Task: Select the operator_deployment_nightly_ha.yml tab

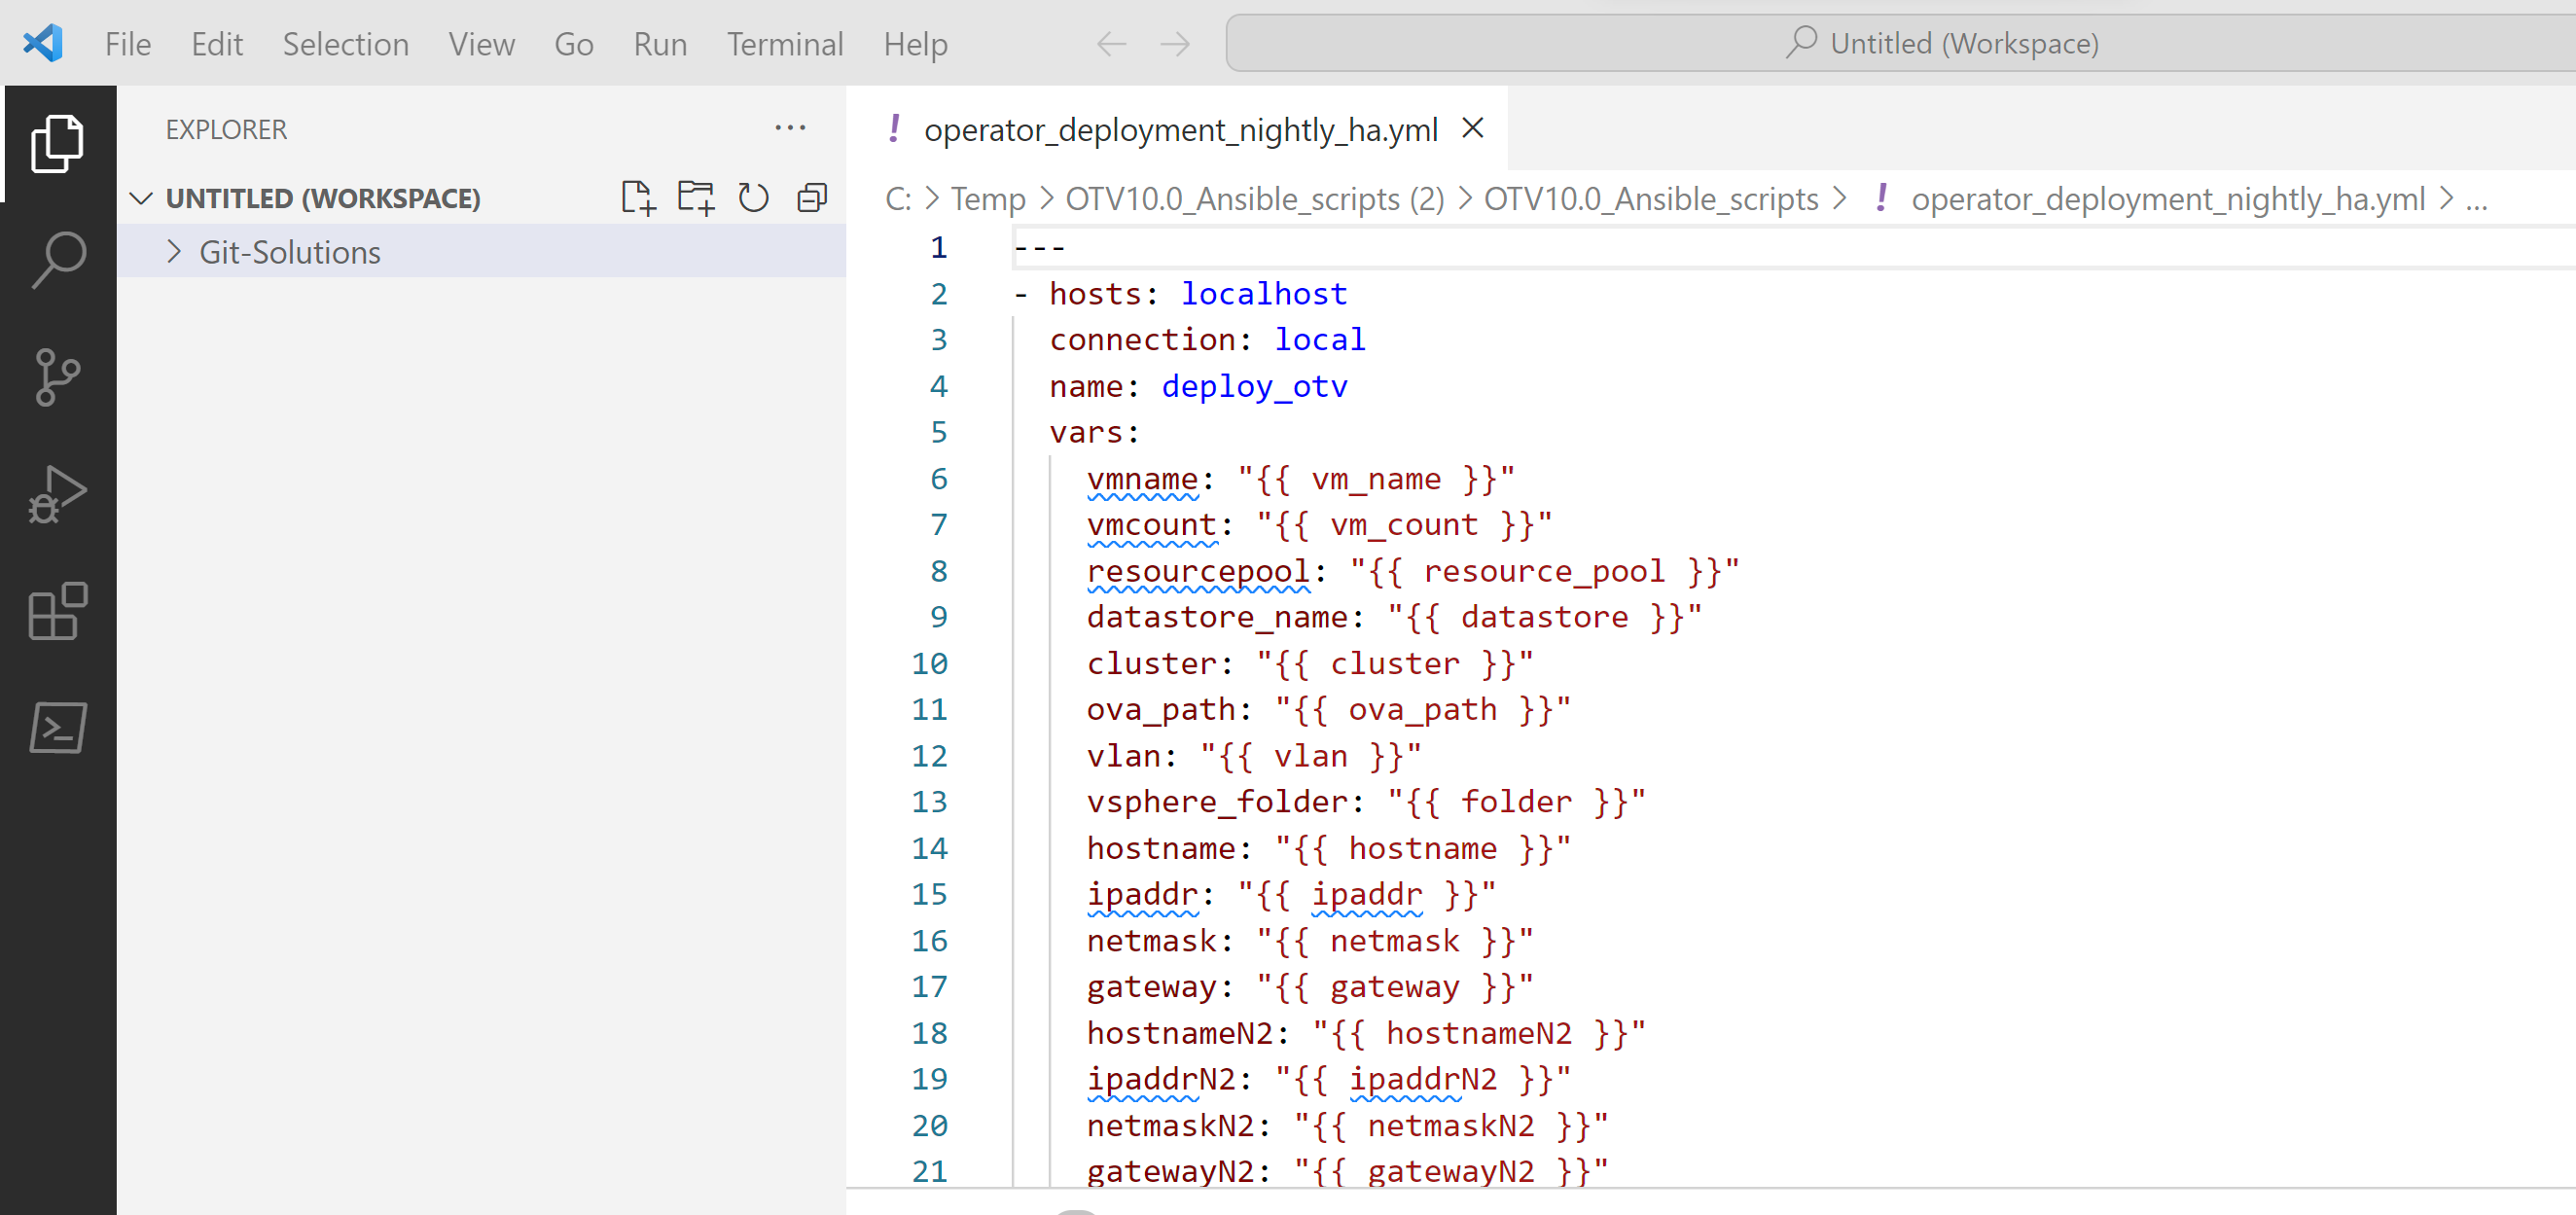Action: pyautogui.click(x=1180, y=130)
